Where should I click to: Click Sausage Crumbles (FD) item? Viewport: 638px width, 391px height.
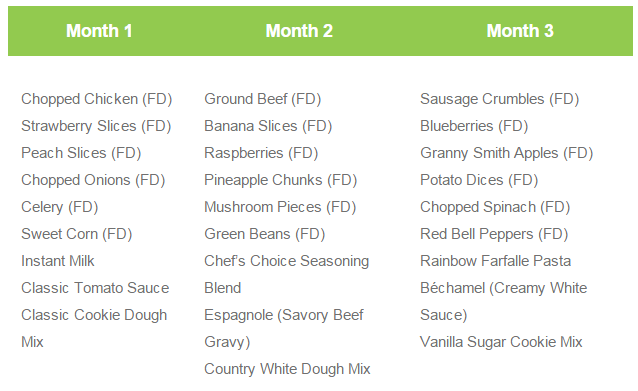499,99
